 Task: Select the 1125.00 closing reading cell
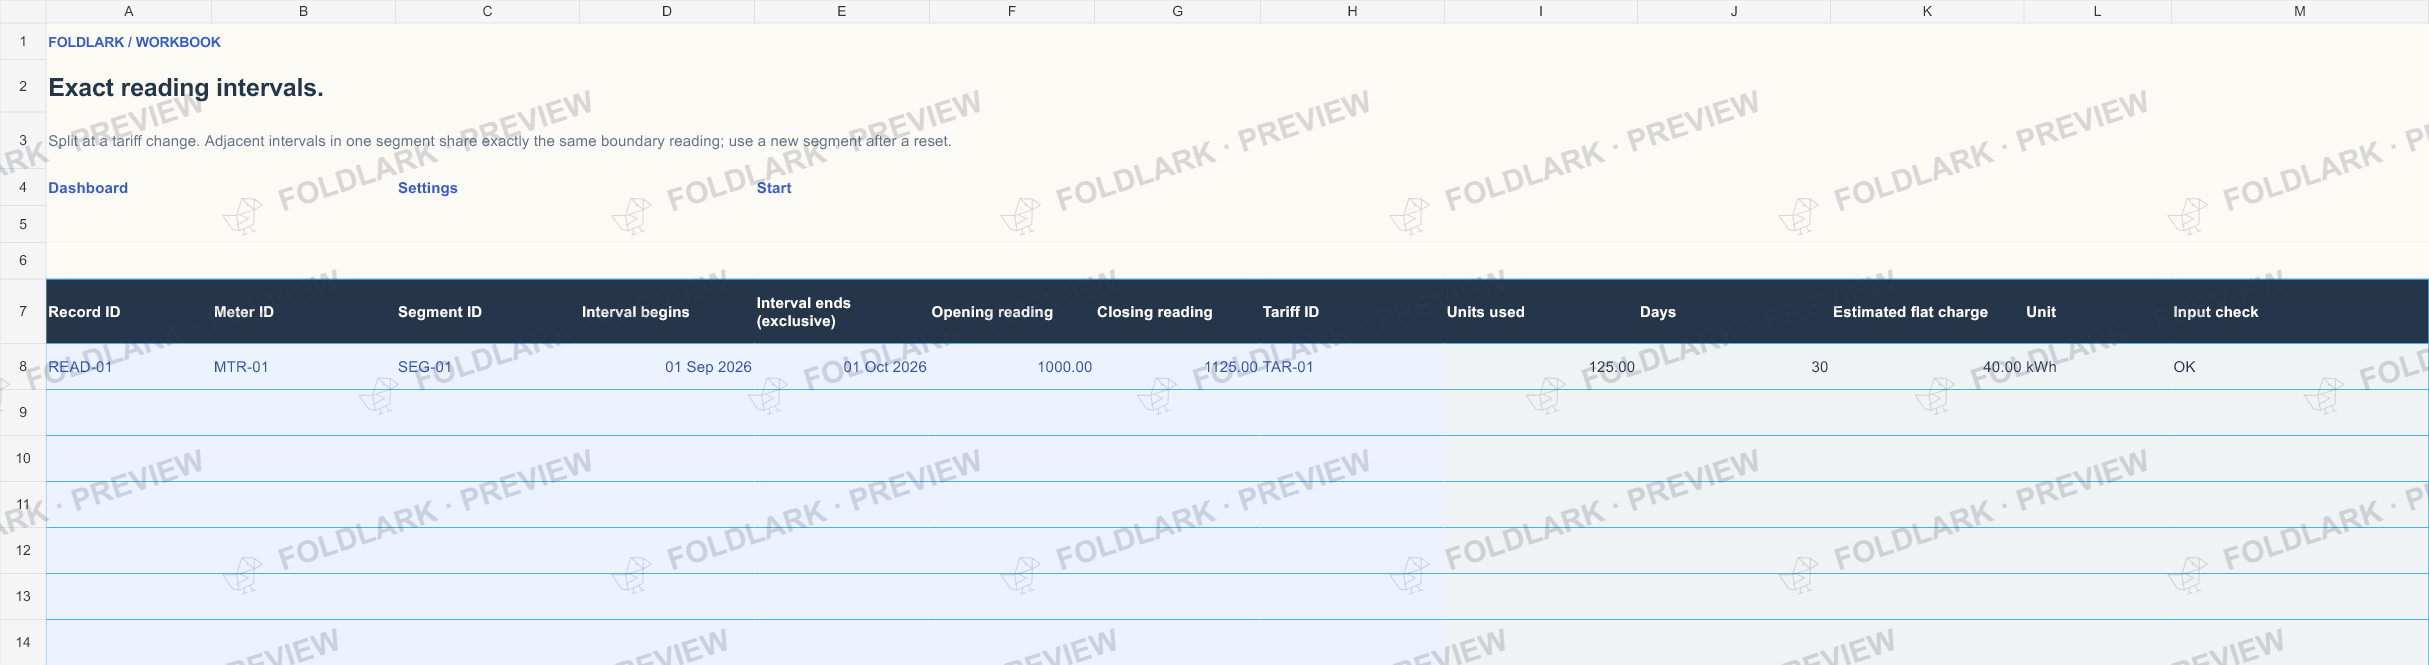tap(1178, 367)
